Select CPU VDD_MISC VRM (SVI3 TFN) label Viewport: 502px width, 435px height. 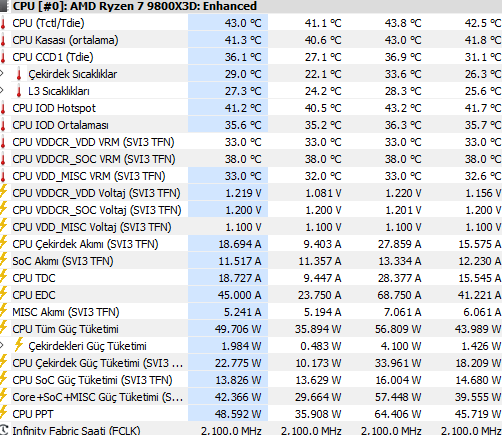(89, 176)
